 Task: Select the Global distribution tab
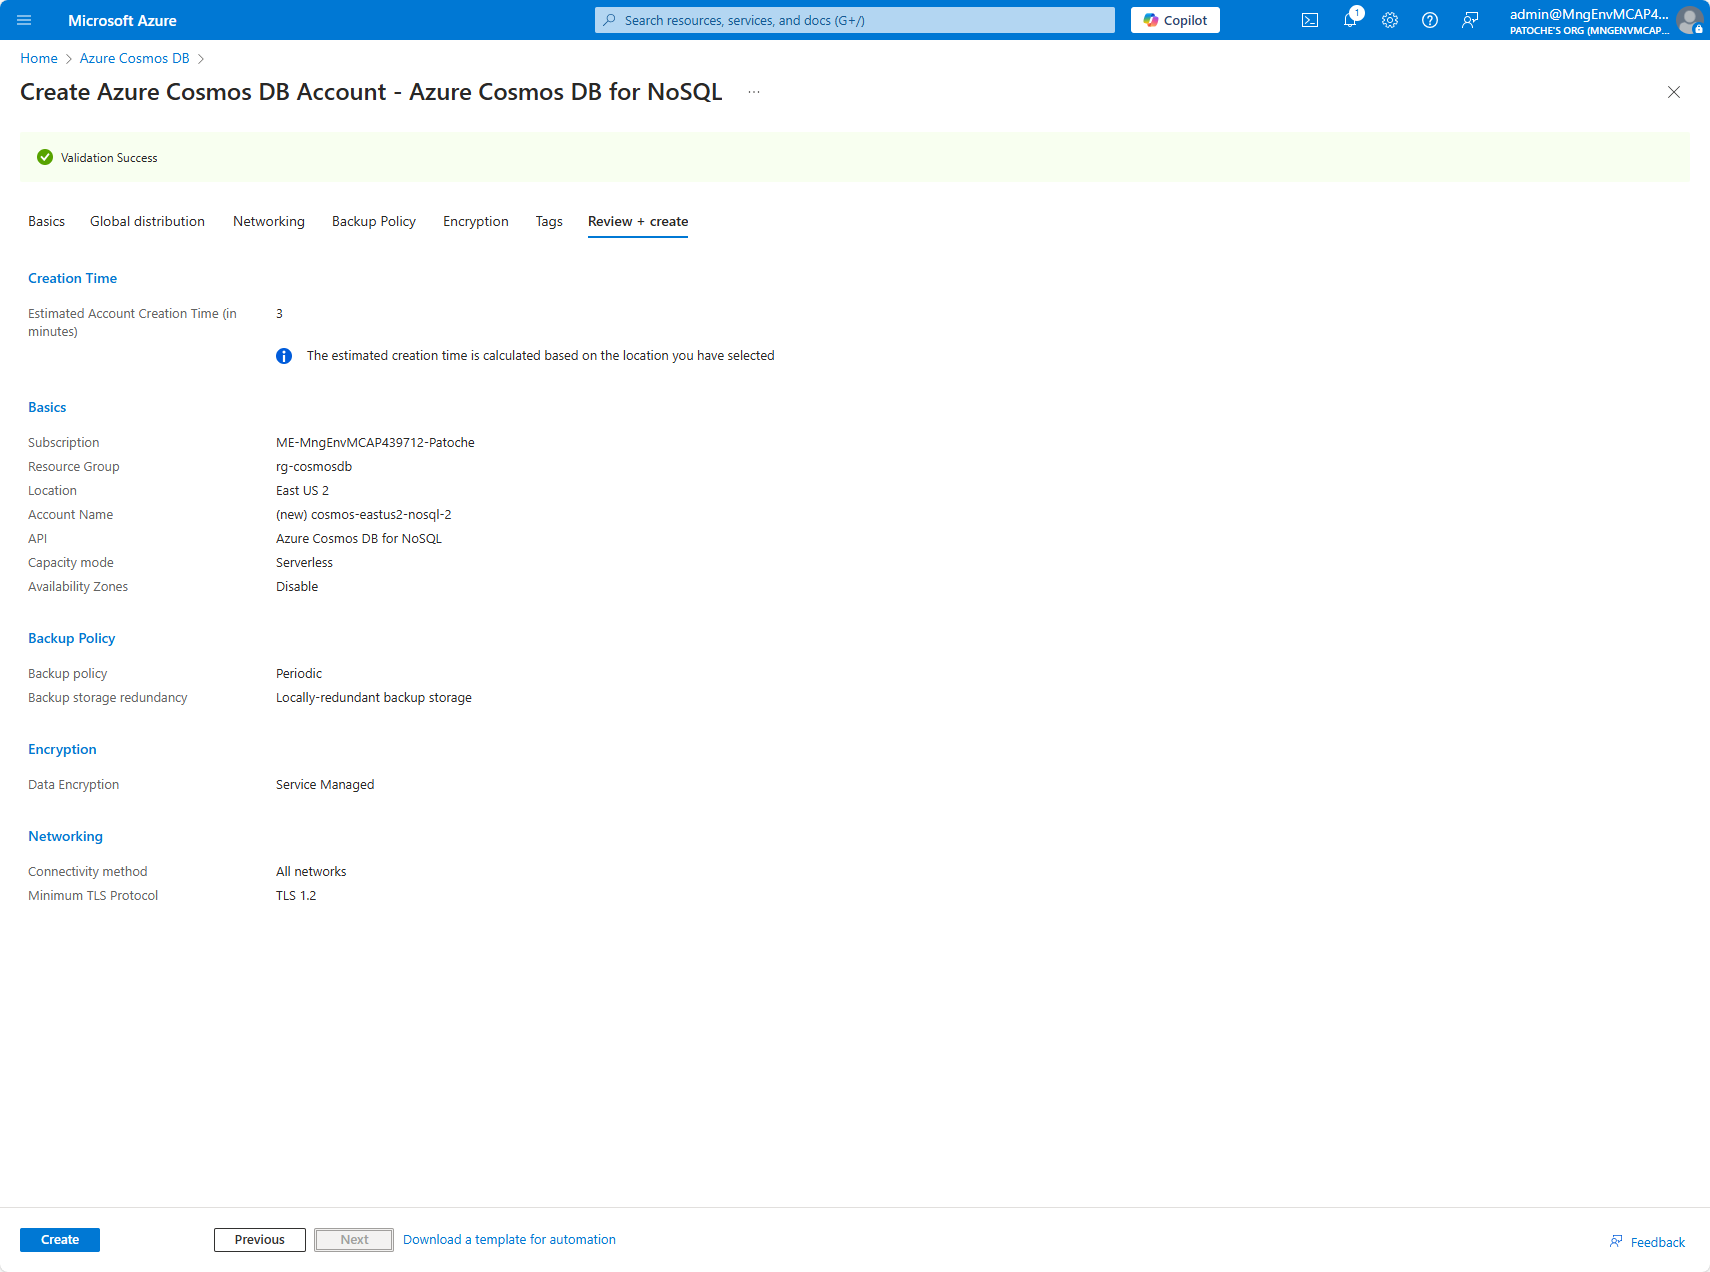click(x=146, y=221)
